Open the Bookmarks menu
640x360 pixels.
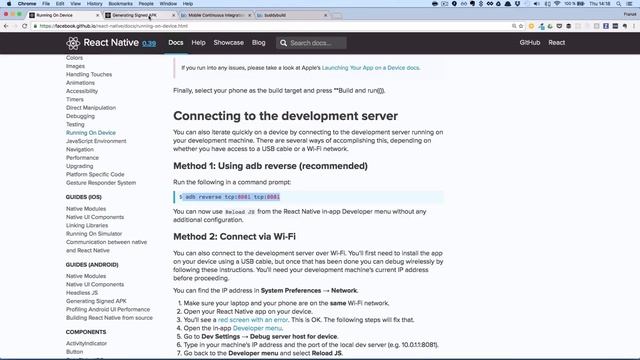coord(120,4)
